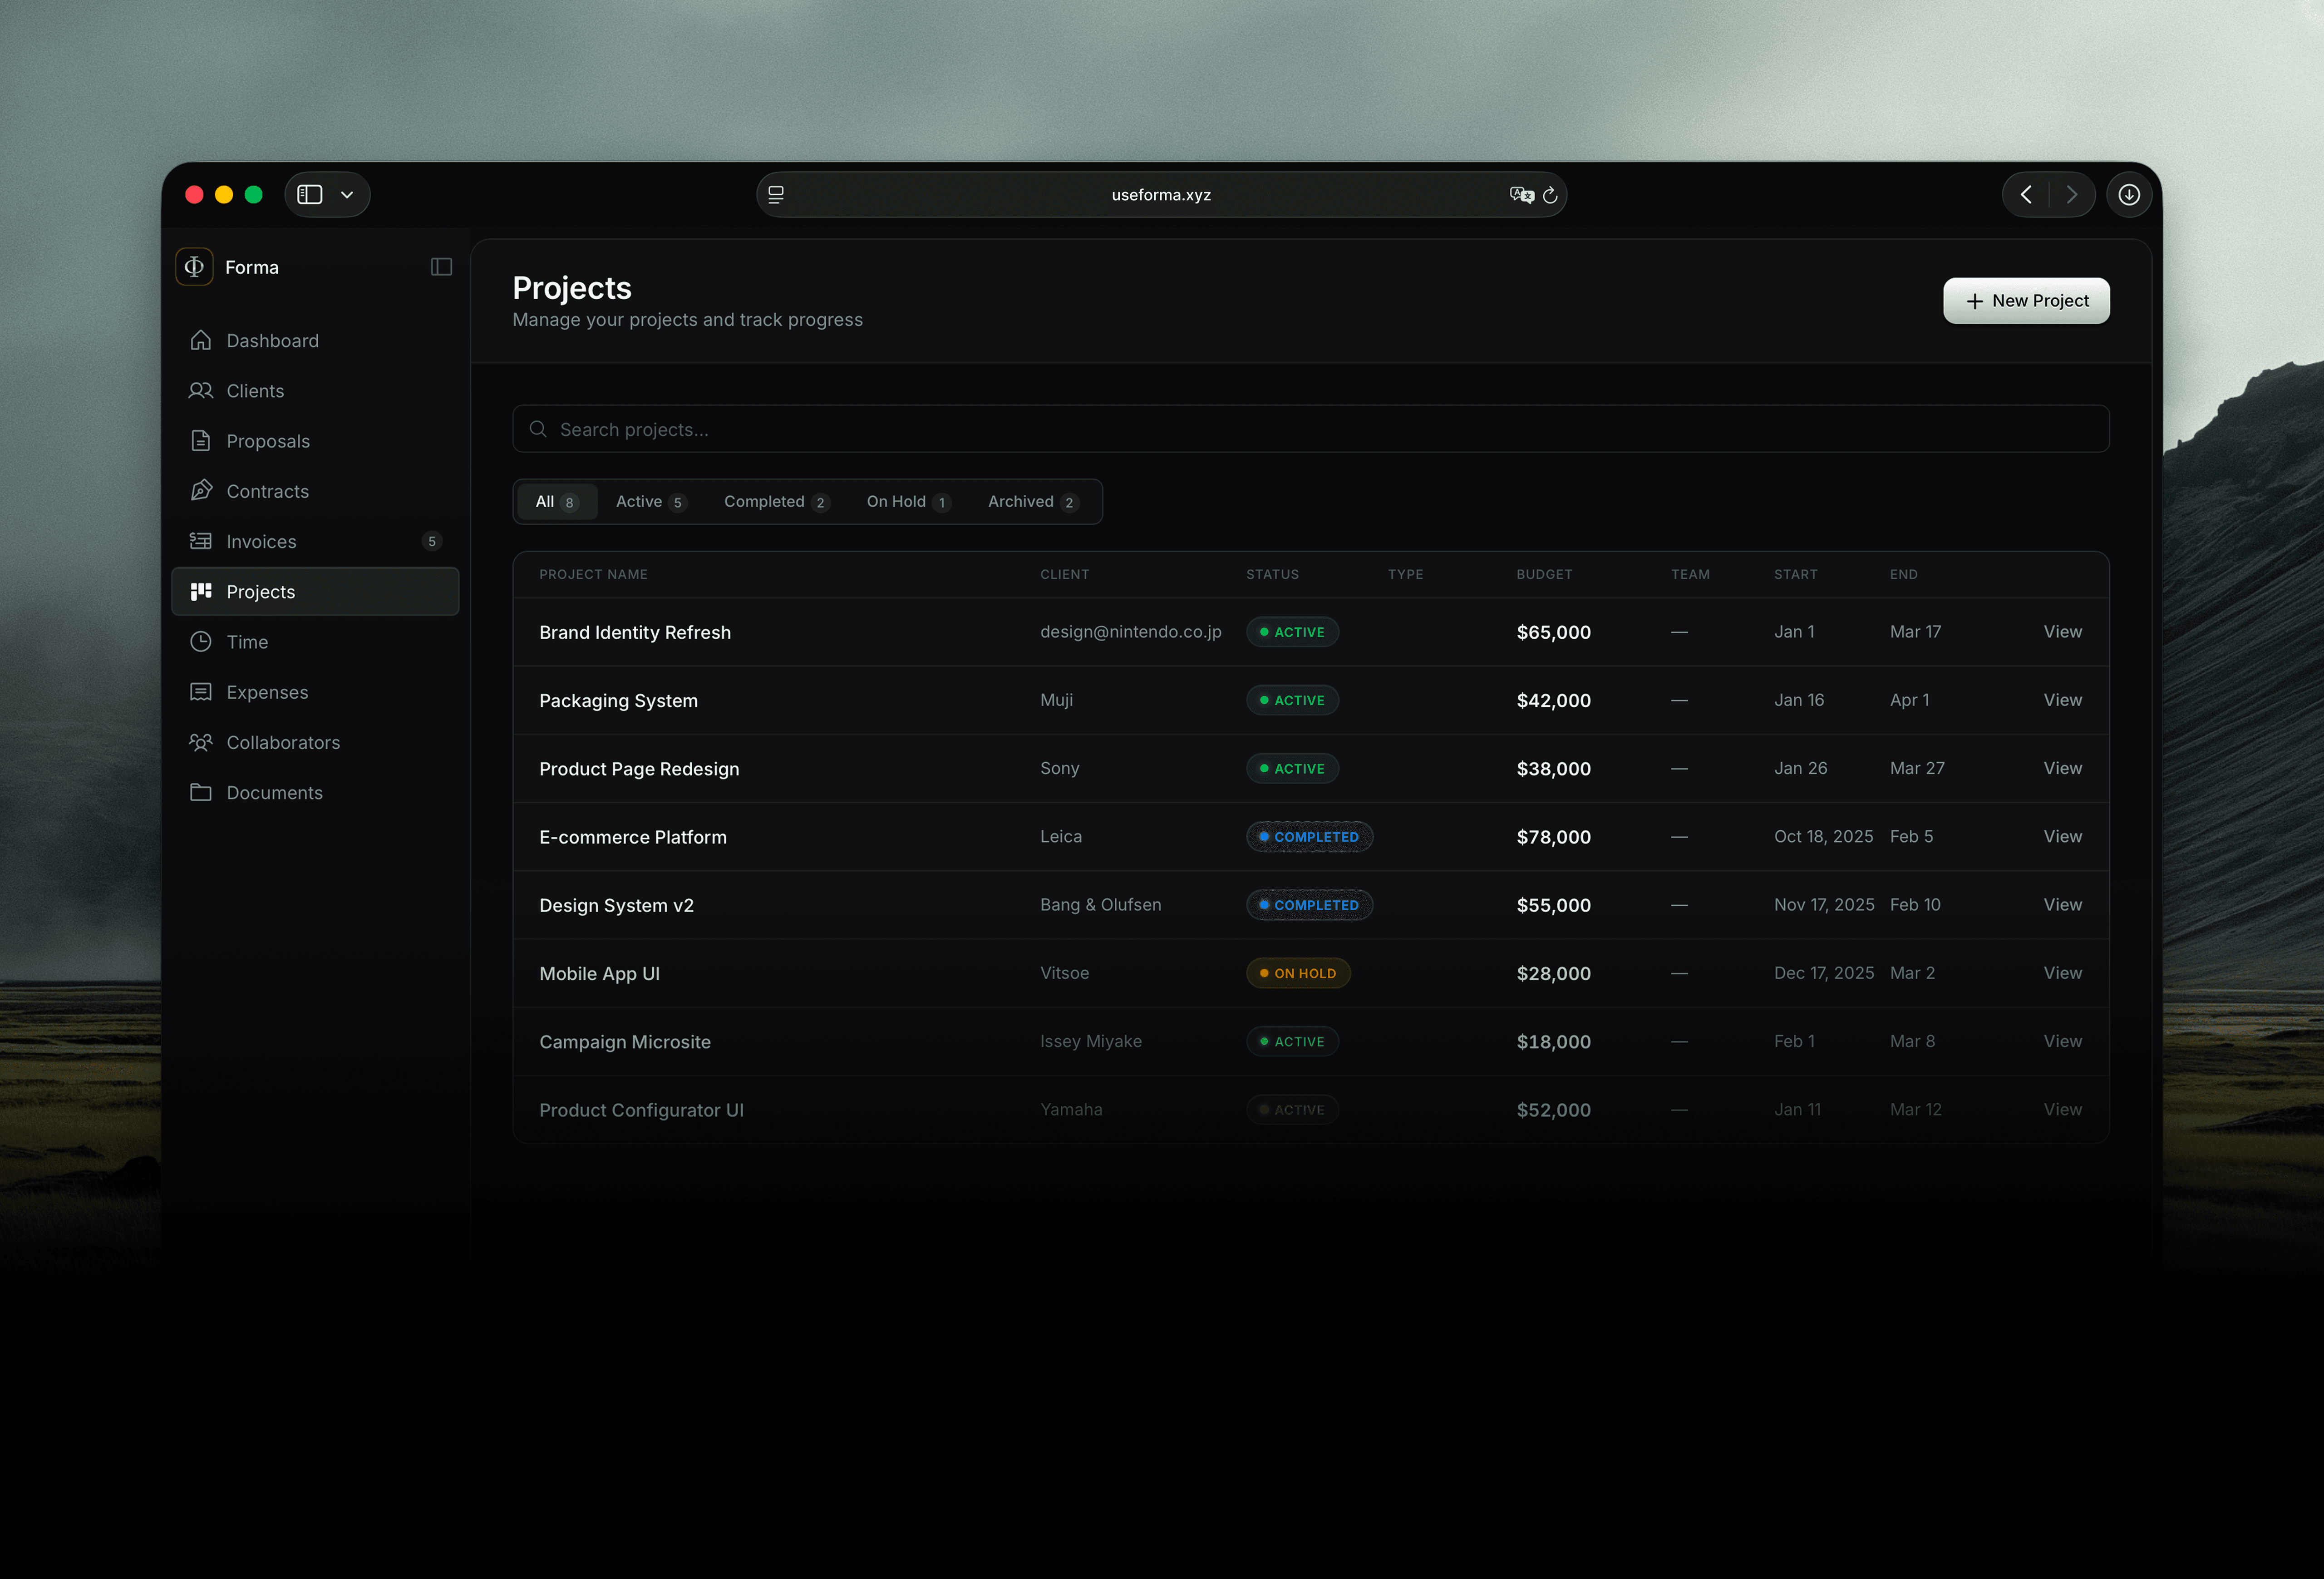This screenshot has height=1579, width=2324.
Task: Click the Expenses receipt icon
Action: coord(201,692)
